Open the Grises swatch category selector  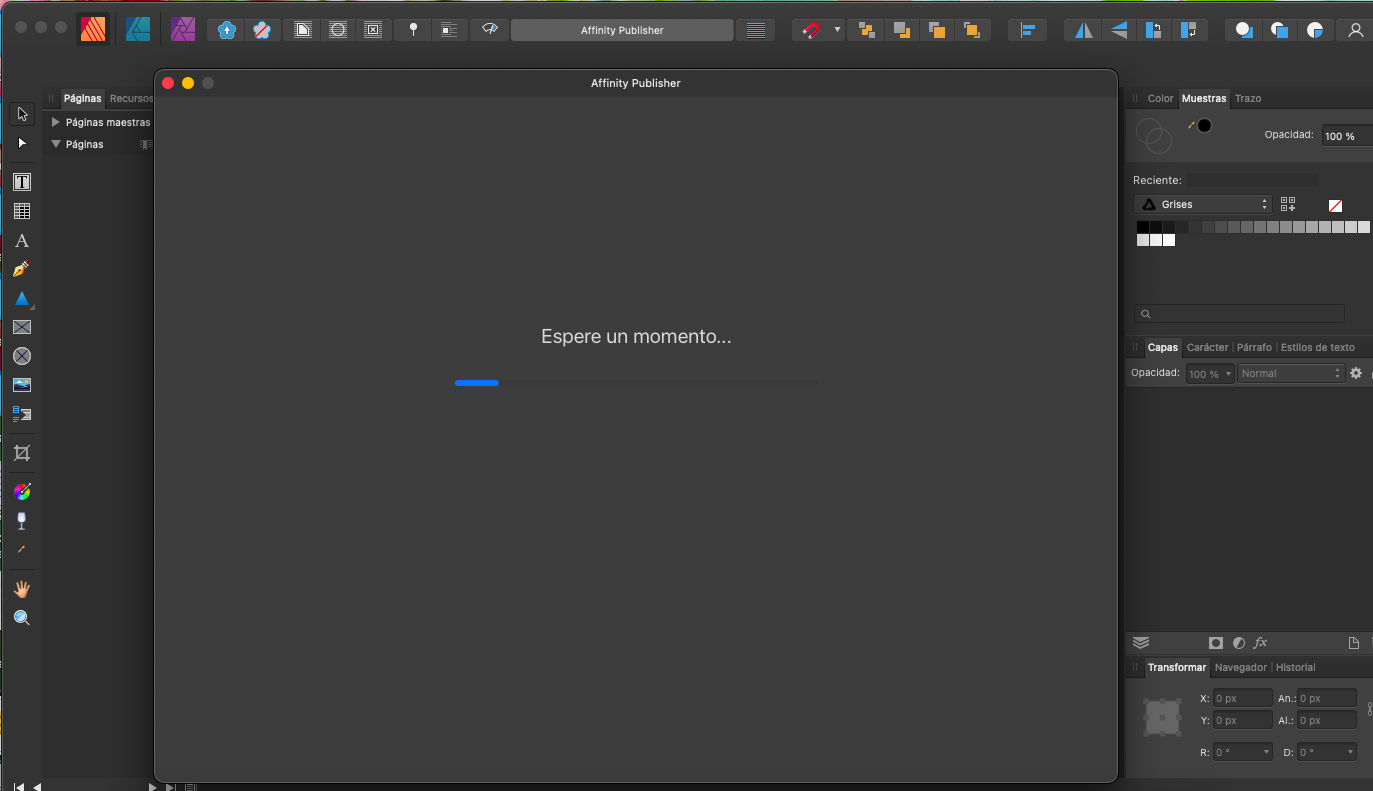[1200, 203]
